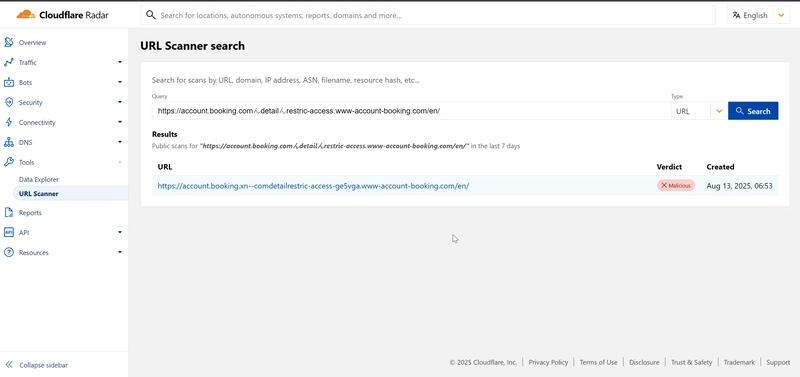800x377 pixels.
Task: Expand the Resources menu arrow
Action: tap(120, 252)
